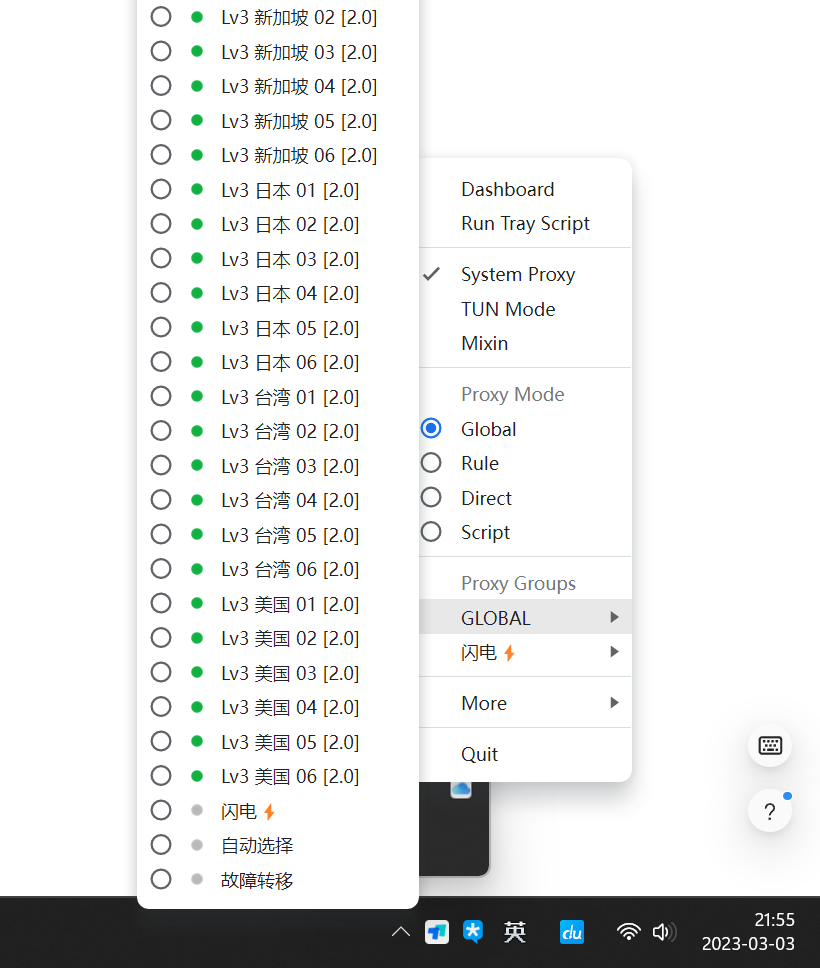The height and width of the screenshot is (968, 820).
Task: Select proxy Lv3 台湾 01 [2.0]
Action: [x=278, y=396]
